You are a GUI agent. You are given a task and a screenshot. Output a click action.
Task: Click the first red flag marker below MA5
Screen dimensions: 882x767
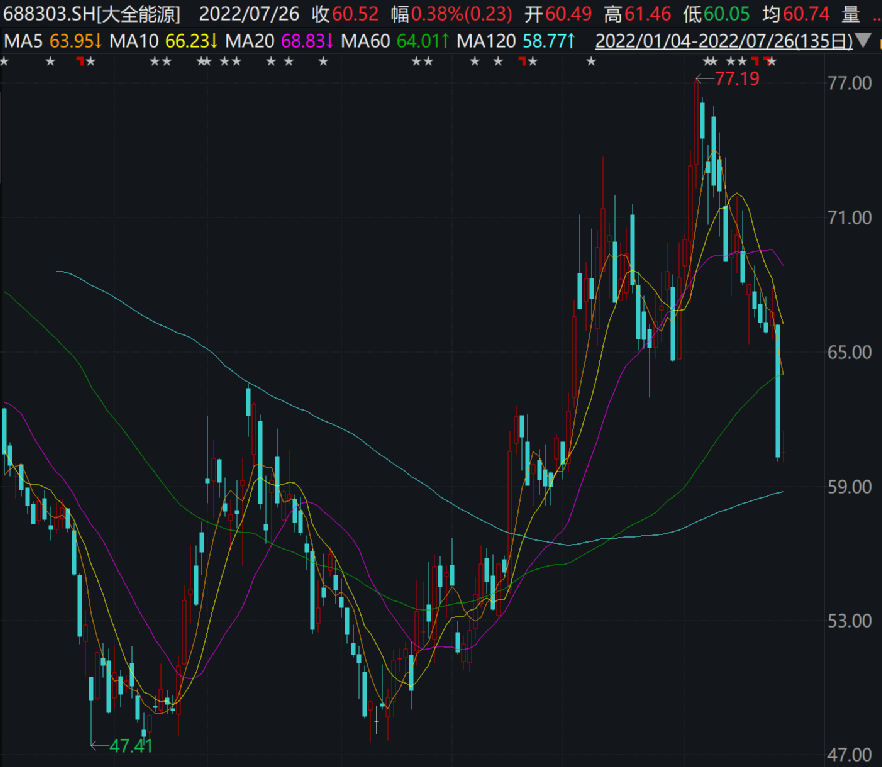click(x=80, y=62)
